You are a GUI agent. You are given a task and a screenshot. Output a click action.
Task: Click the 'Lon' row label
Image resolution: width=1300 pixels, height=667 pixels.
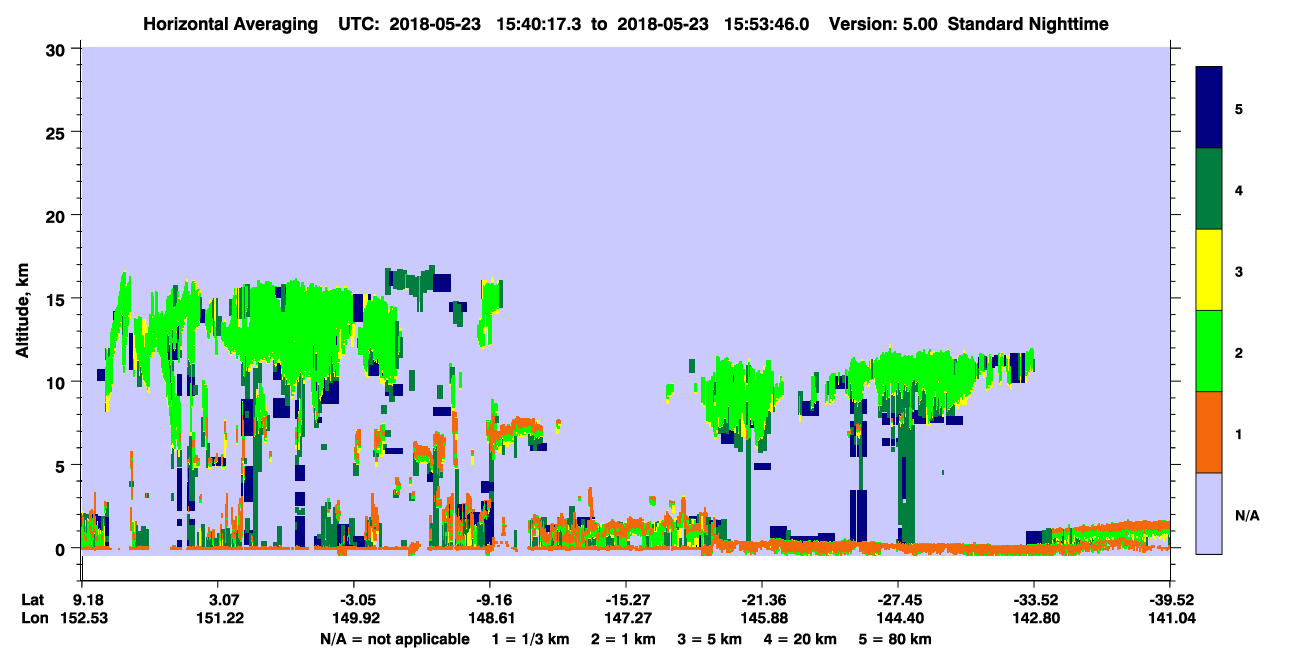[x=33, y=619]
